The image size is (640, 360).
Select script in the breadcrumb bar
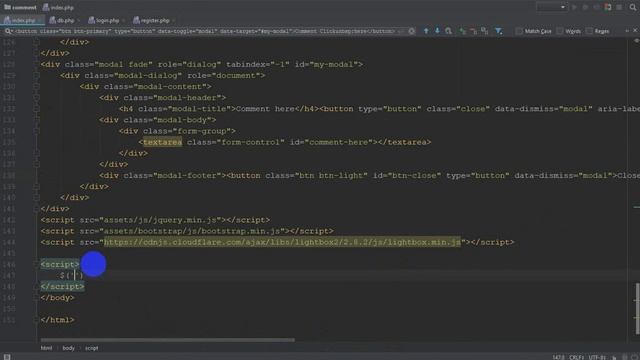click(91, 348)
